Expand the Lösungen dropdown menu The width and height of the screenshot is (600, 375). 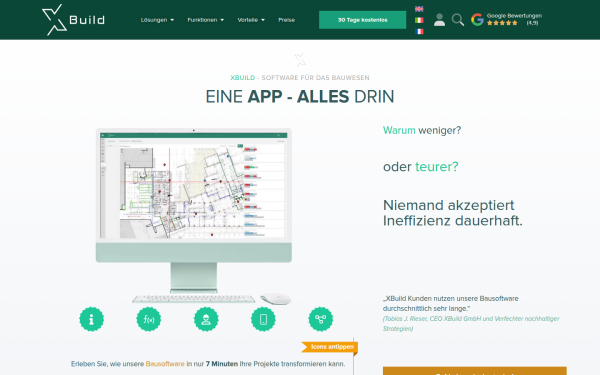click(157, 20)
